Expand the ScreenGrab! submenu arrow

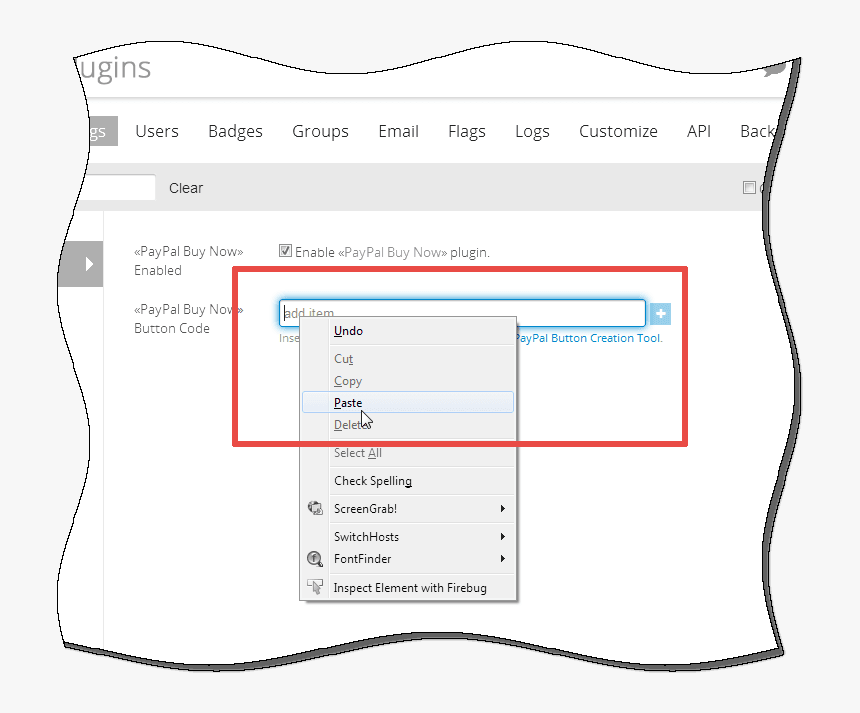(502, 508)
